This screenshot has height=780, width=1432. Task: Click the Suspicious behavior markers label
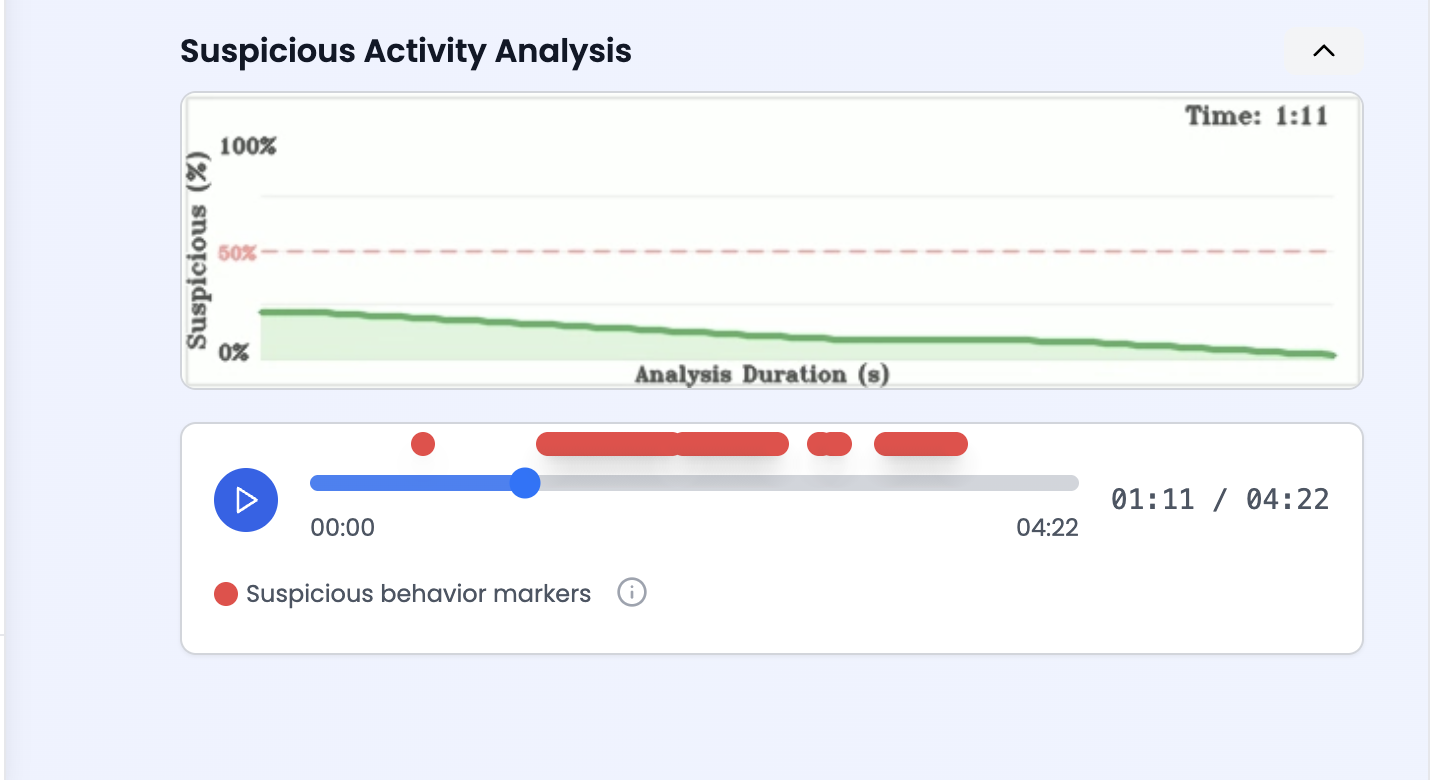coord(420,593)
